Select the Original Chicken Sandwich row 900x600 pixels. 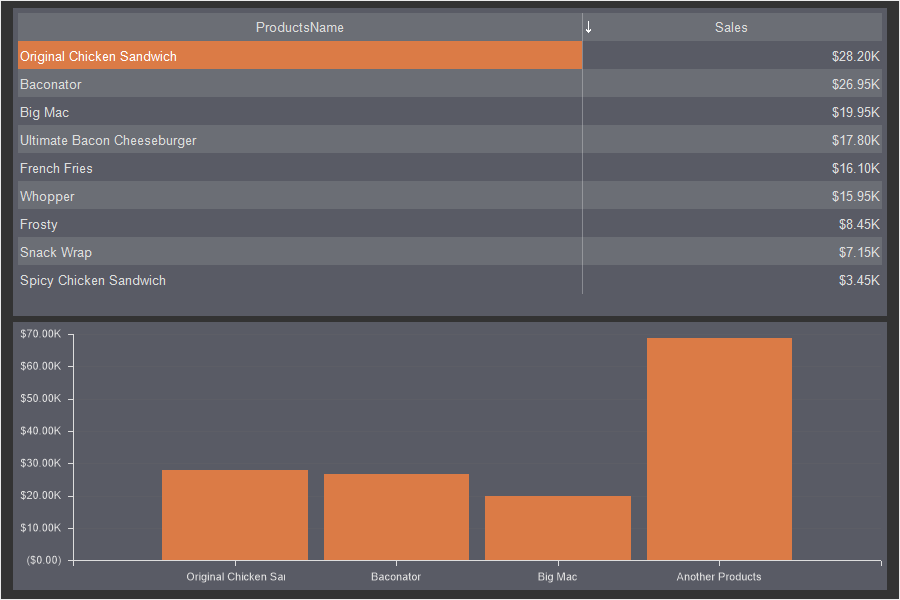299,56
